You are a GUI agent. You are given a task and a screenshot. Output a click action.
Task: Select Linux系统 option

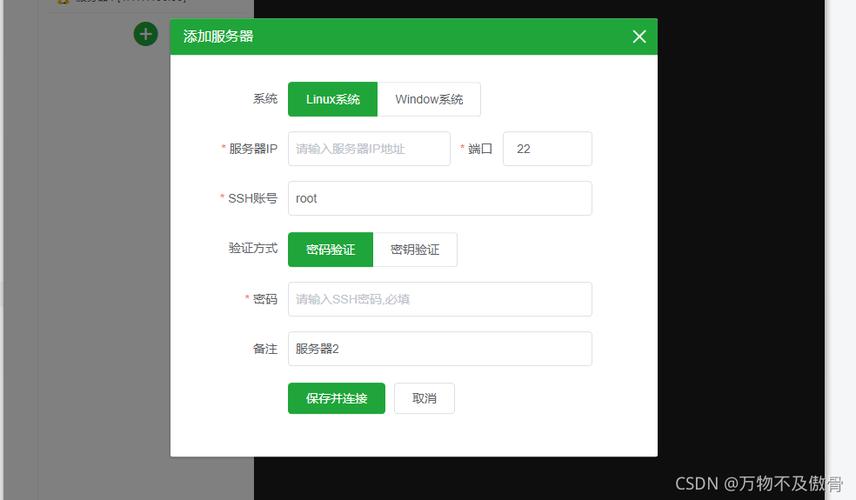coord(332,99)
